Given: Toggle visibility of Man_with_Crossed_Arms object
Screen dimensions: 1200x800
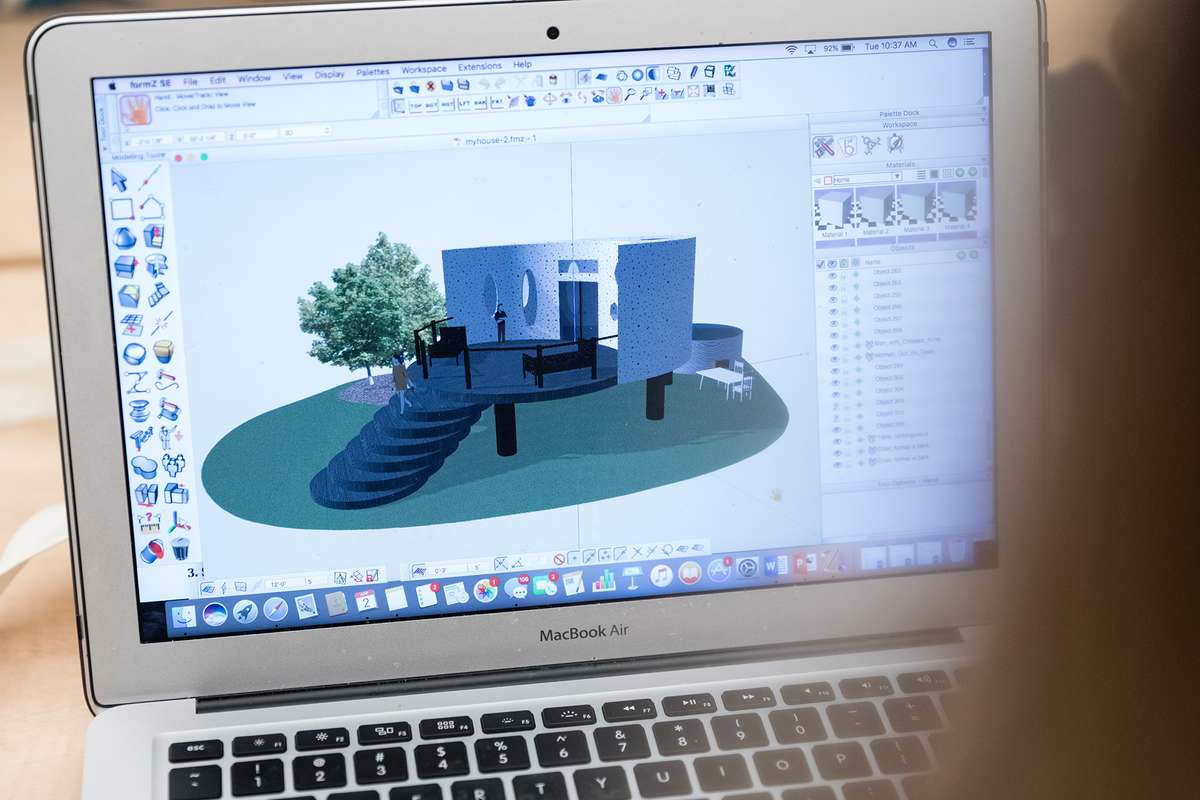Looking at the screenshot, I should 836,347.
